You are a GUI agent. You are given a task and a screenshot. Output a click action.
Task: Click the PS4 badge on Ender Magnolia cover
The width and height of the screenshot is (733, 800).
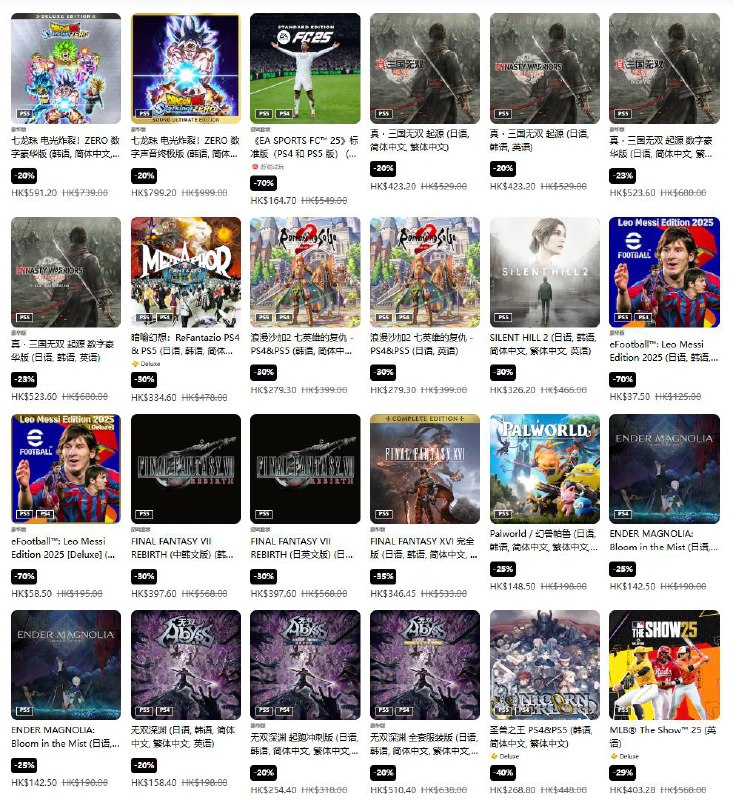coord(623,514)
